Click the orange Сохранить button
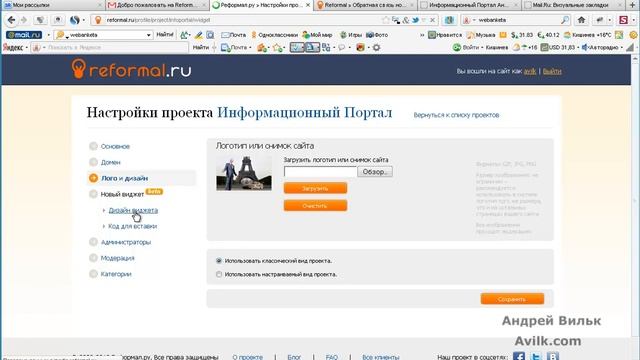This screenshot has height=360, width=640. 512,299
